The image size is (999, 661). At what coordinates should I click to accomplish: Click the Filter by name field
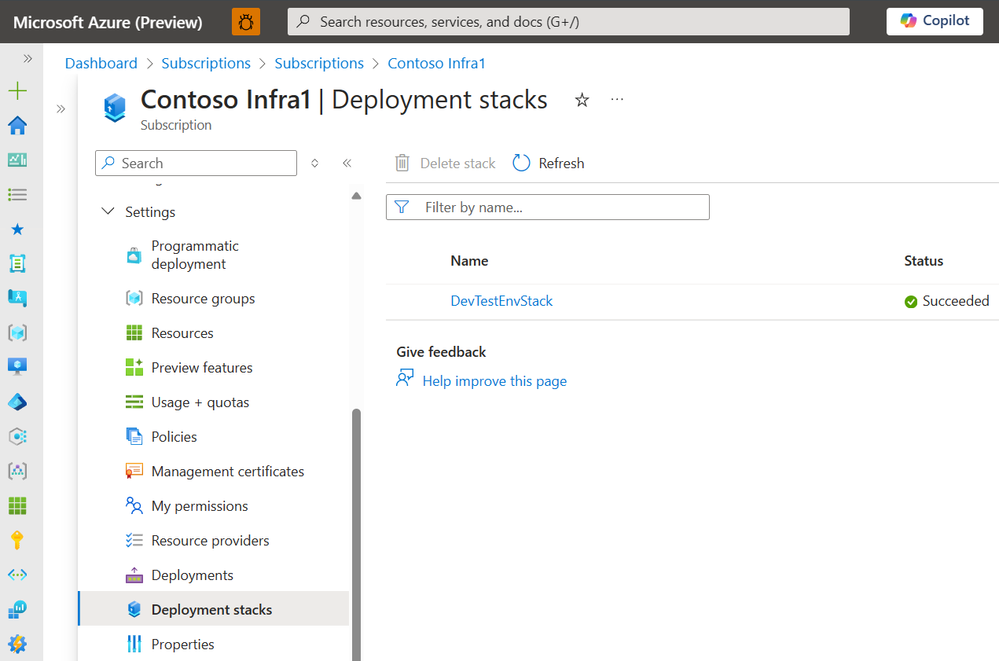[x=547, y=207]
